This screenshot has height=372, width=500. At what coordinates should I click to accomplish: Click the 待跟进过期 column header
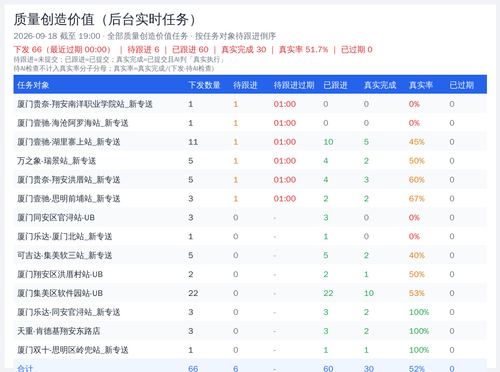294,85
